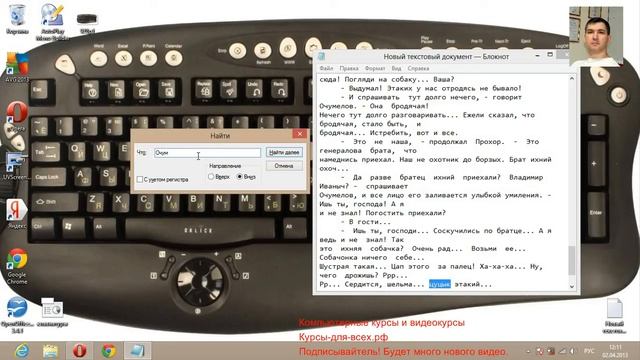Close the Найти dialog

[x=300, y=134]
